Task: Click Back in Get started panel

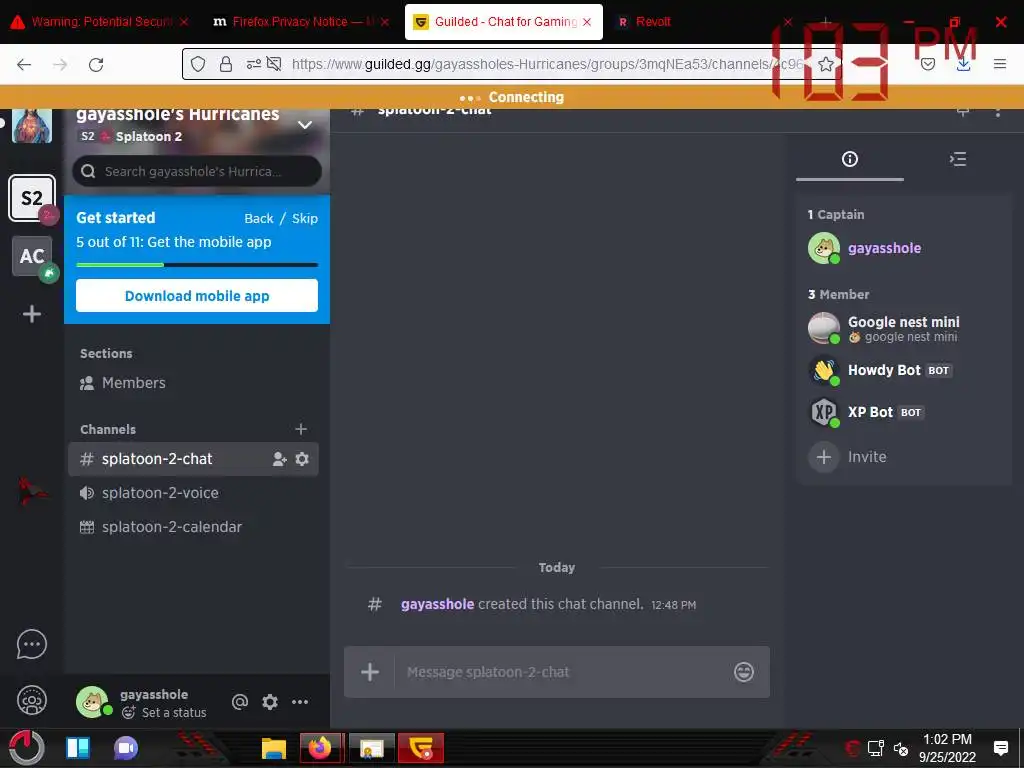Action: click(x=259, y=218)
